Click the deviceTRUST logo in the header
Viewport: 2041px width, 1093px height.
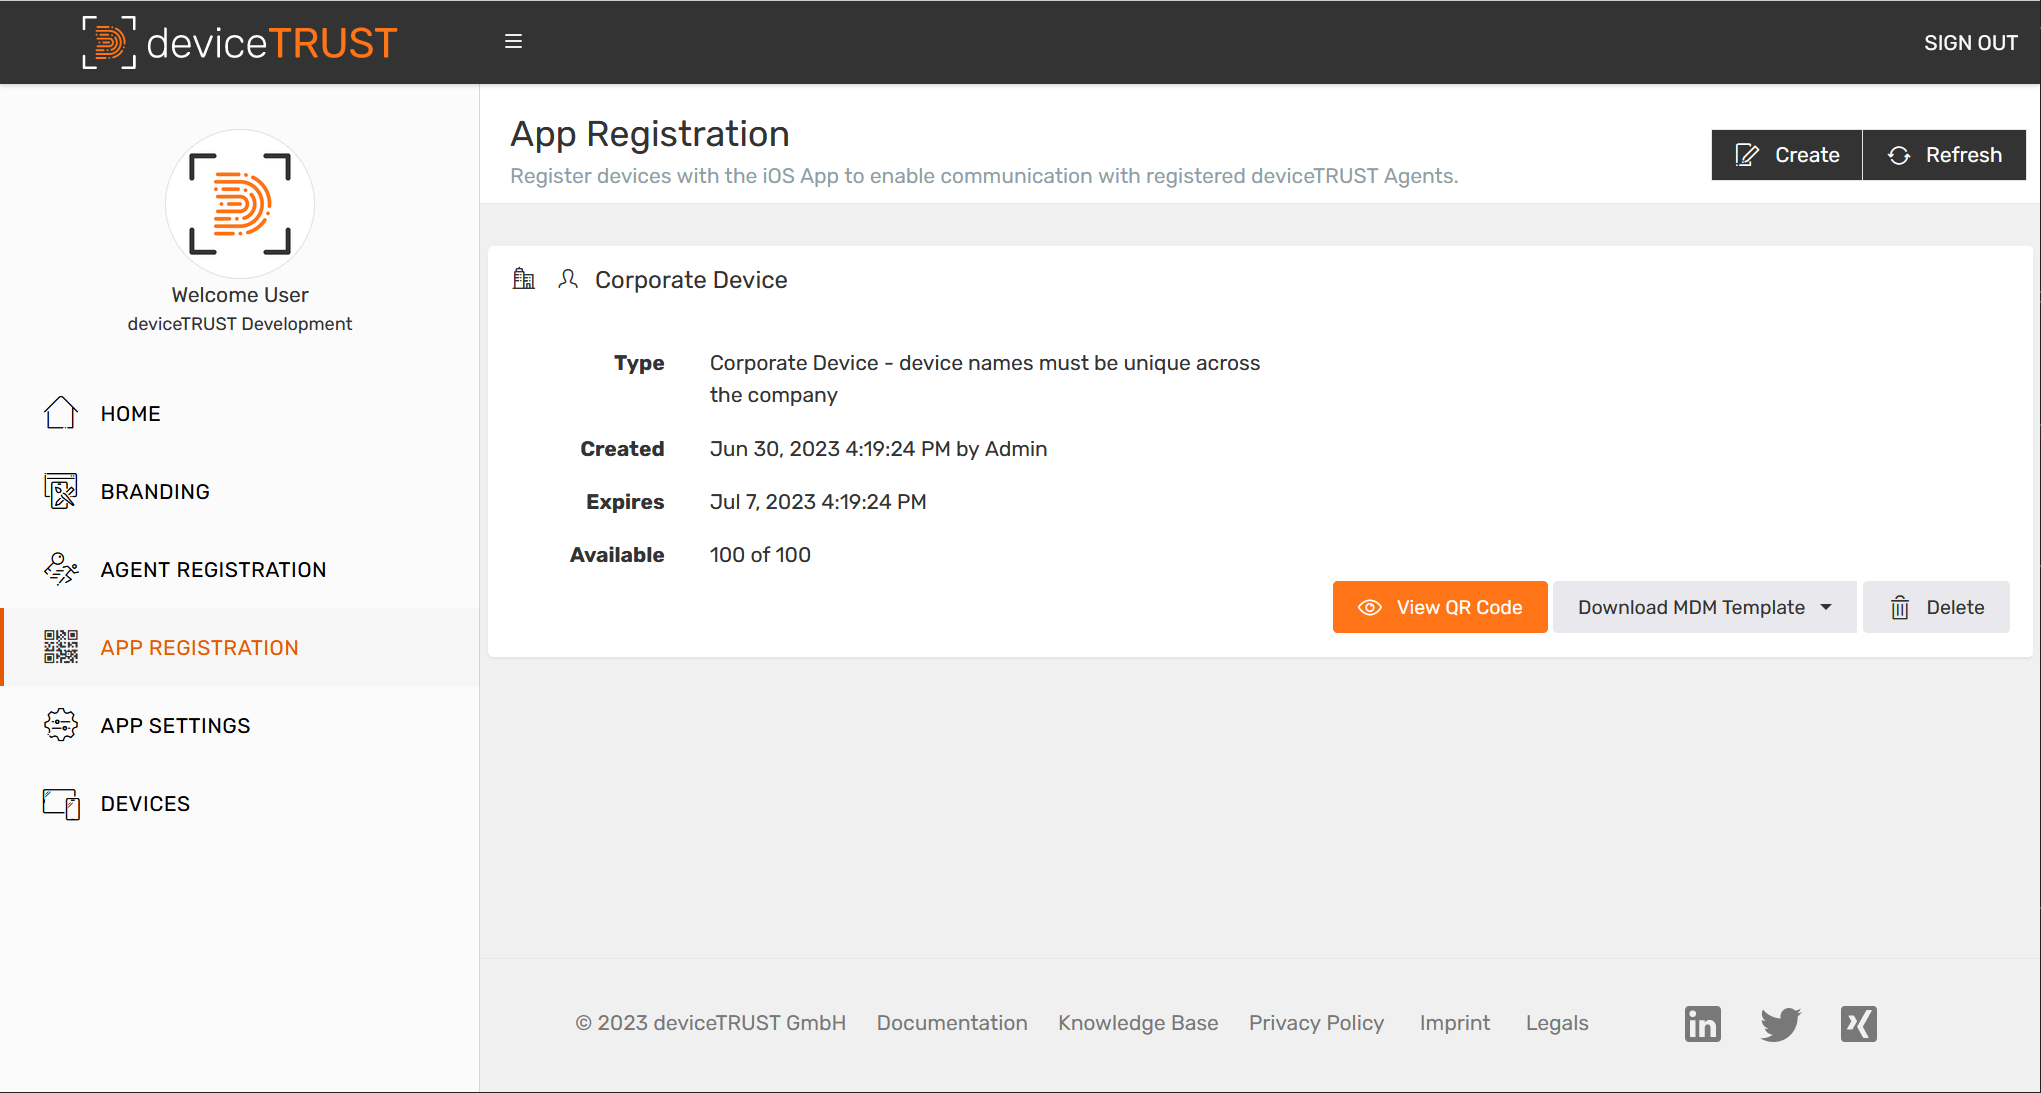point(238,42)
